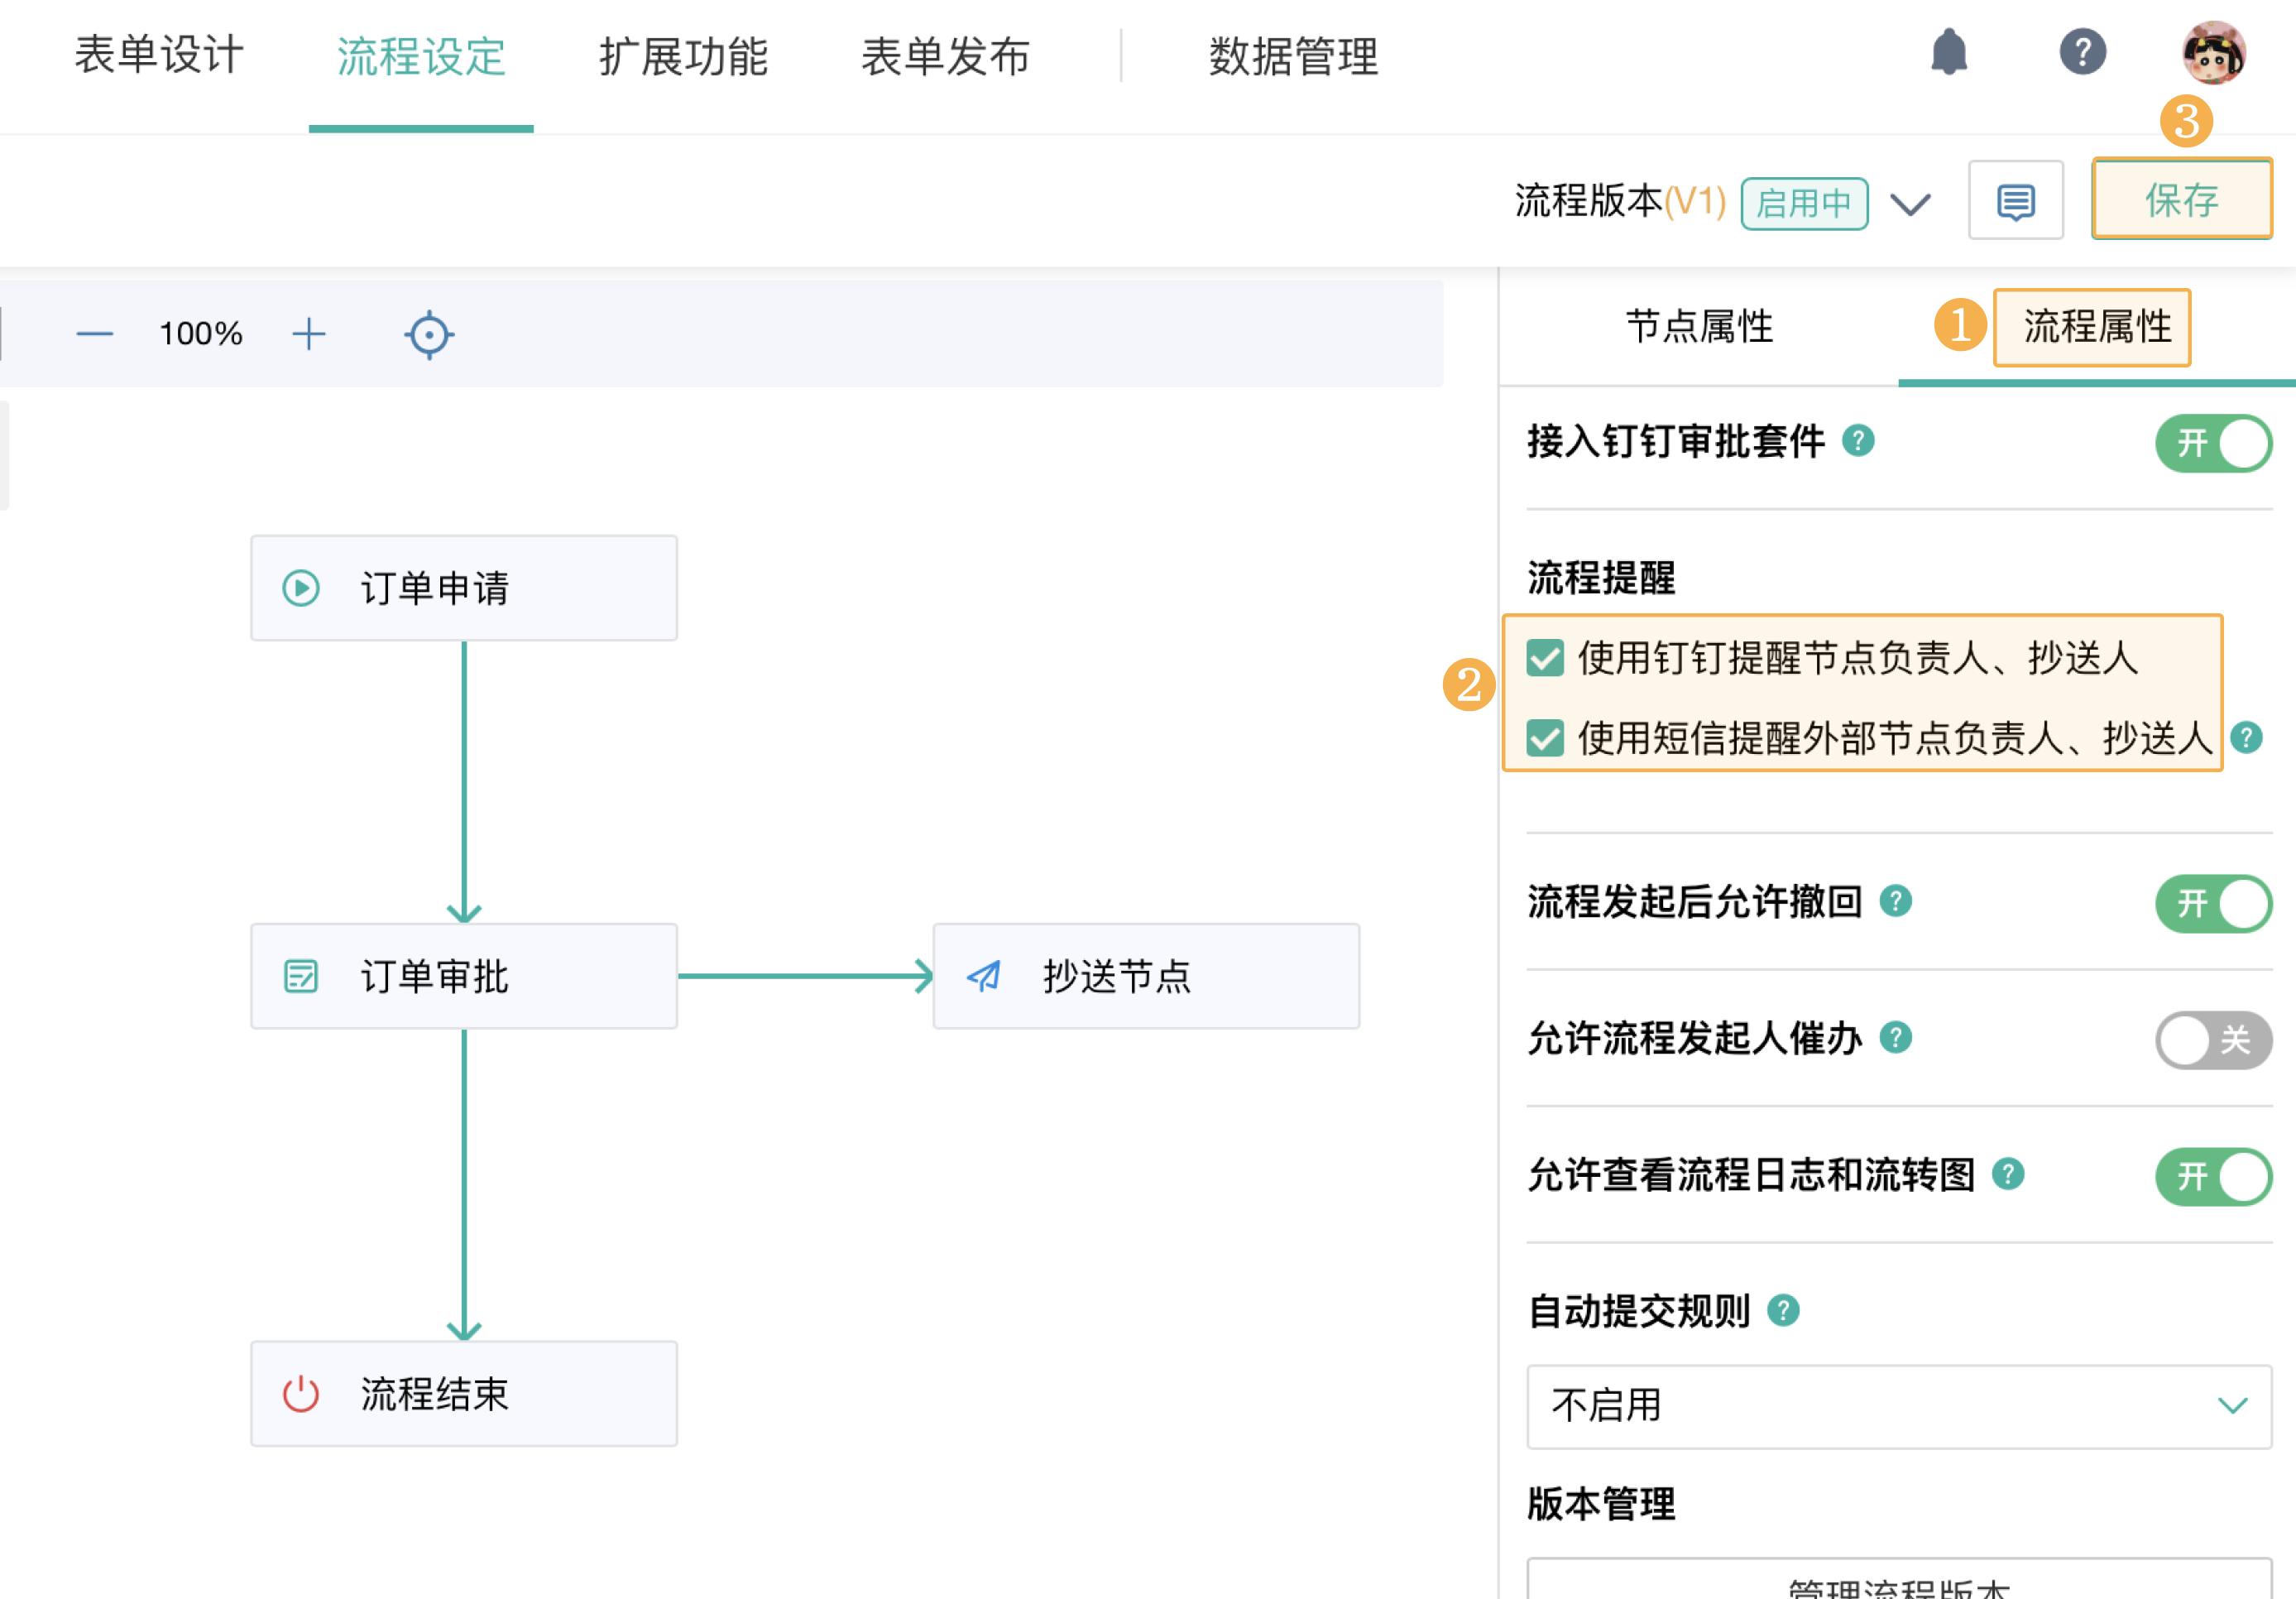Click the form icon on 订单审批 node
The height and width of the screenshot is (1599, 2296).
pyautogui.click(x=300, y=977)
